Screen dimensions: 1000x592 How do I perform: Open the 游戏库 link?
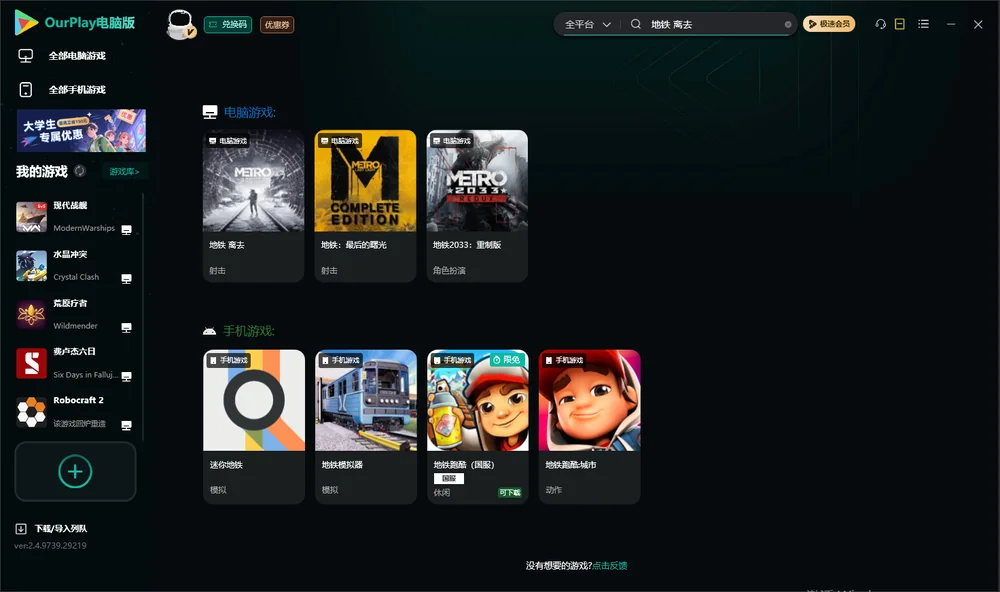point(124,171)
